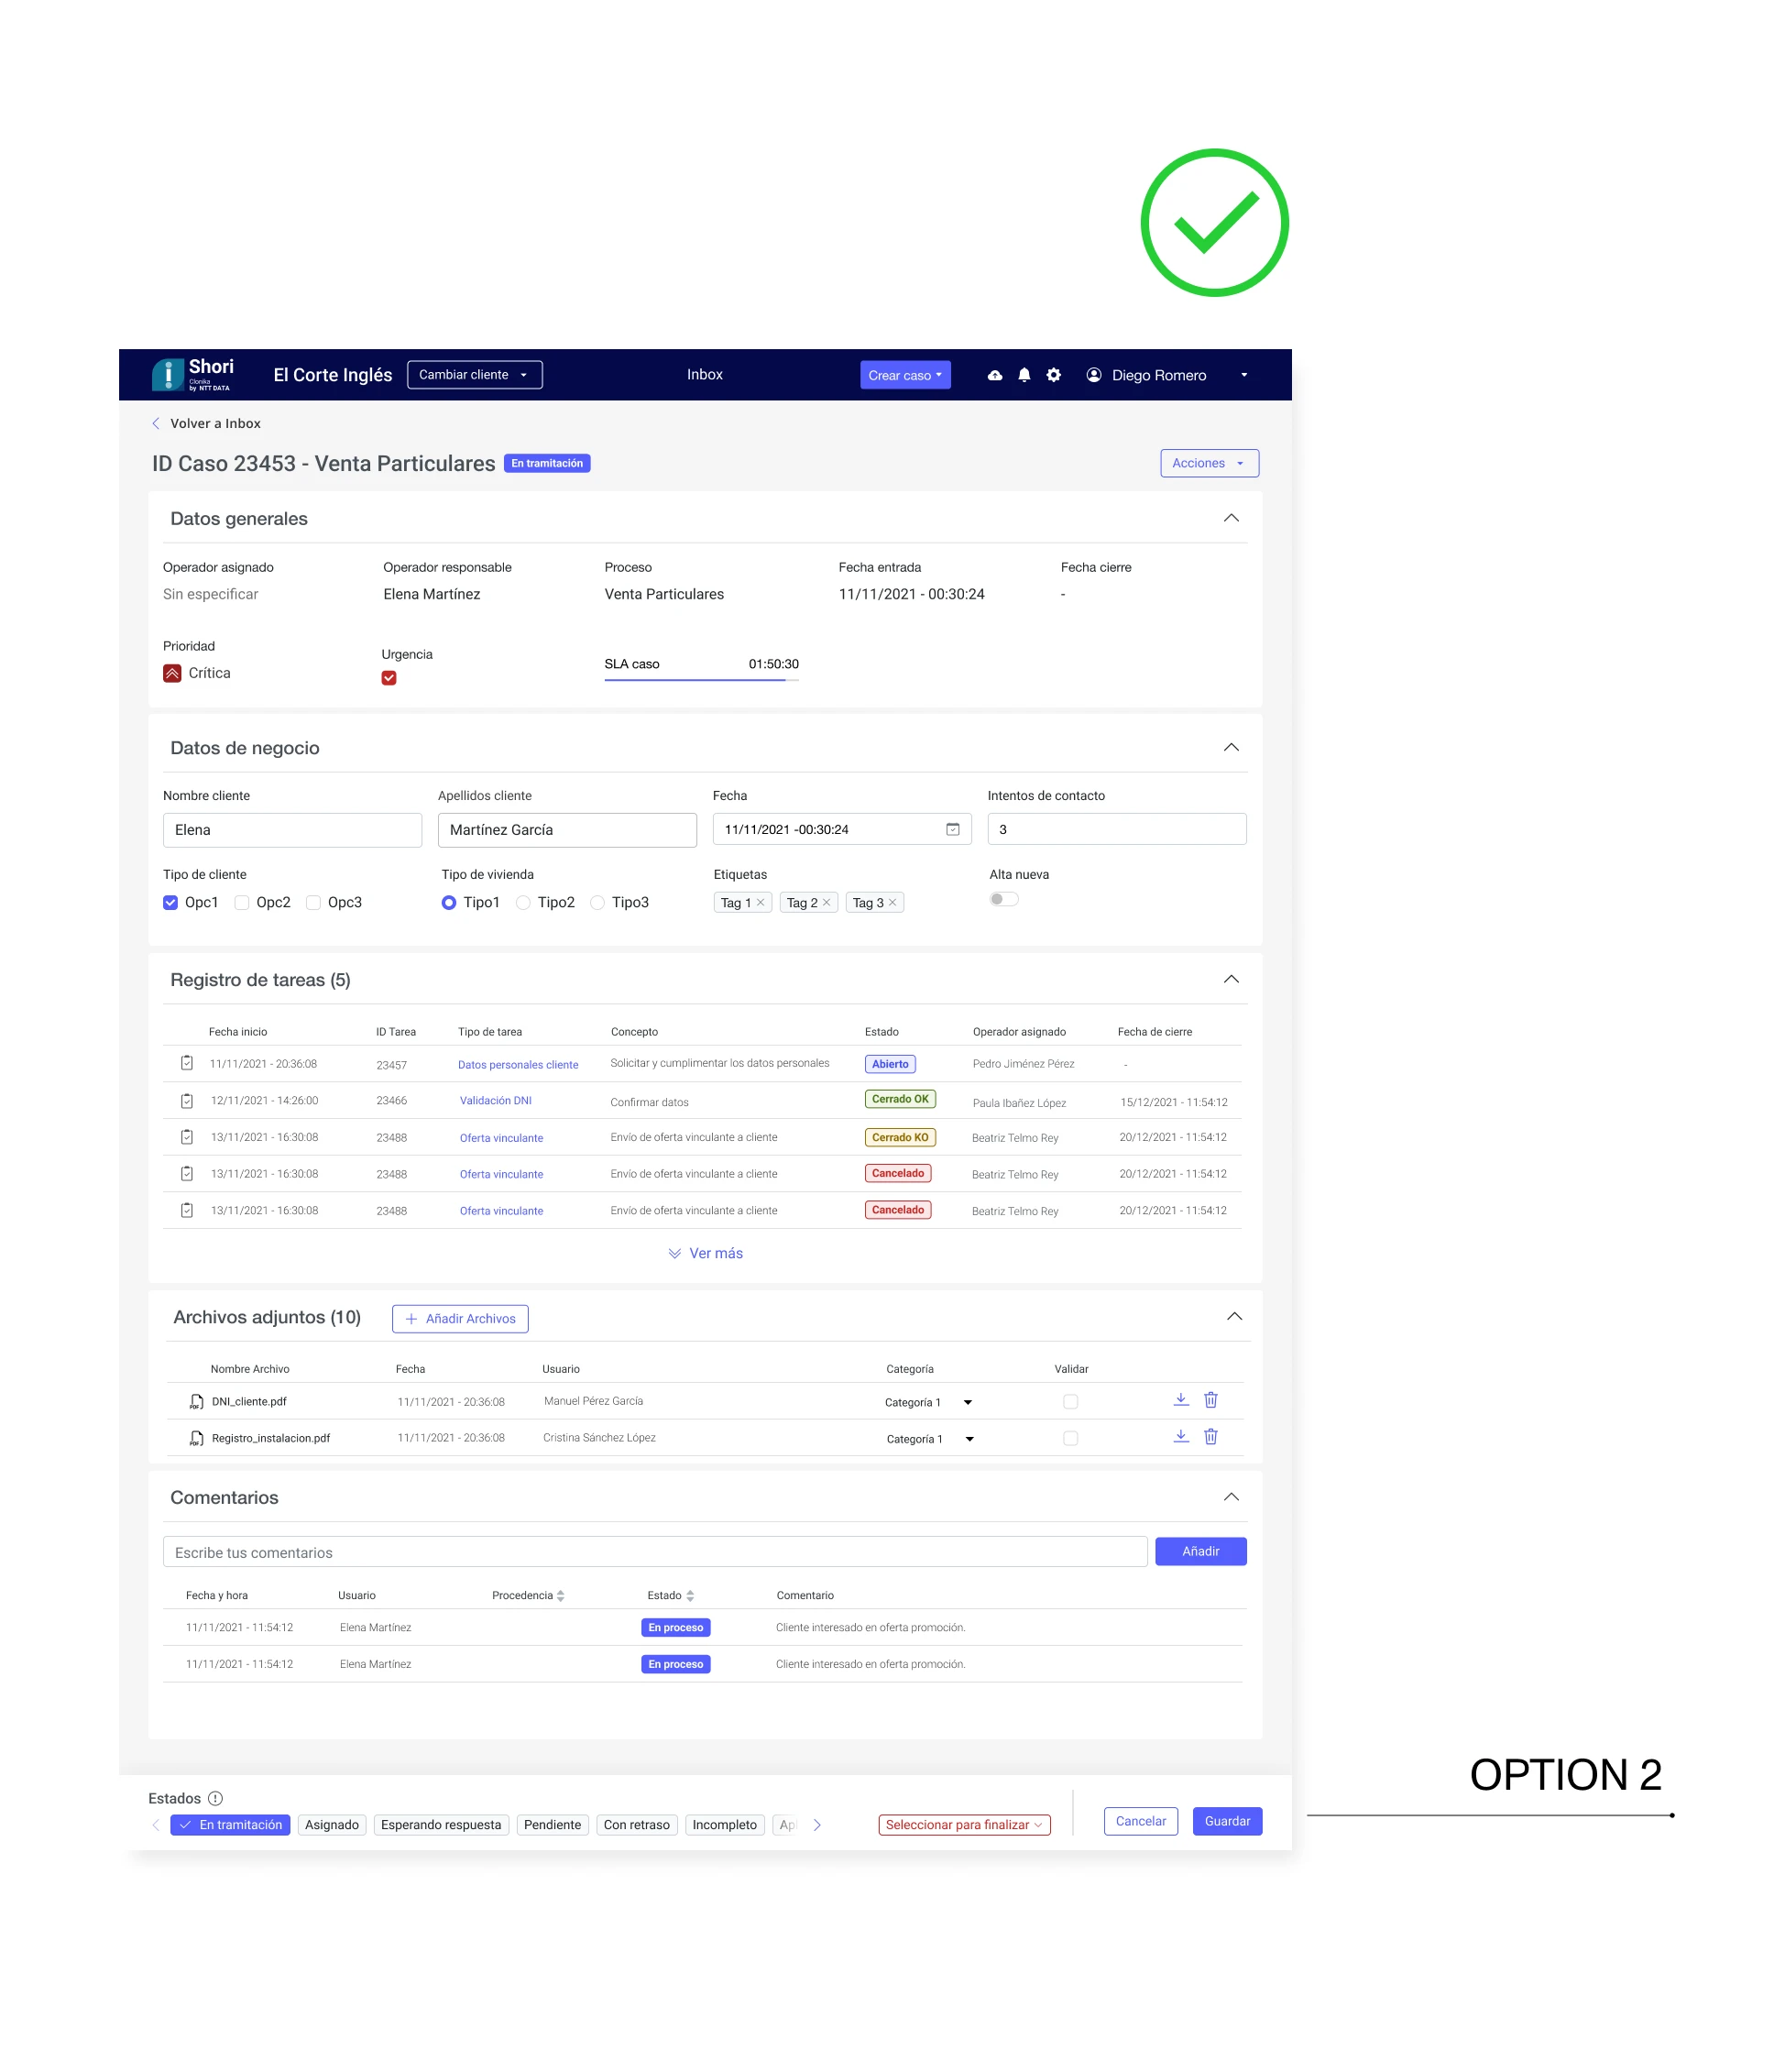Remove Tag 2 with its X
The width and height of the screenshot is (1774, 2072).
click(826, 902)
